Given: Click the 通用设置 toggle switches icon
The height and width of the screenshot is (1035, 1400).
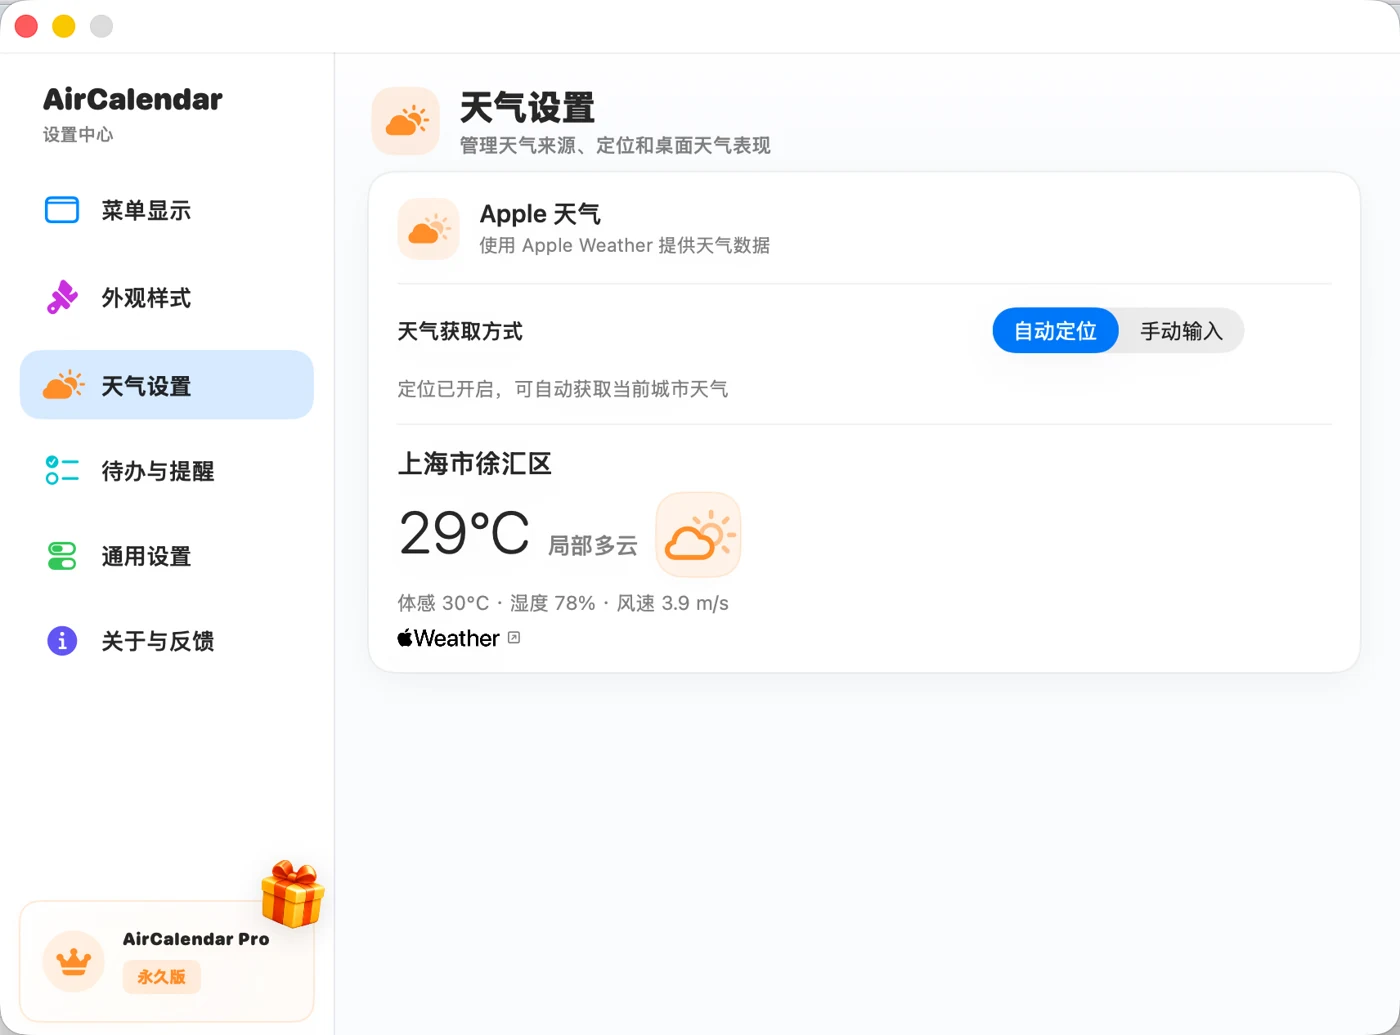Looking at the screenshot, I should pos(62,556).
